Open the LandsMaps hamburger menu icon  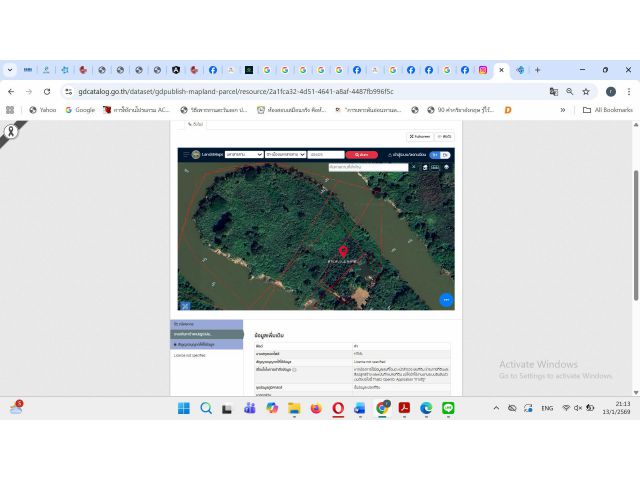[184, 154]
